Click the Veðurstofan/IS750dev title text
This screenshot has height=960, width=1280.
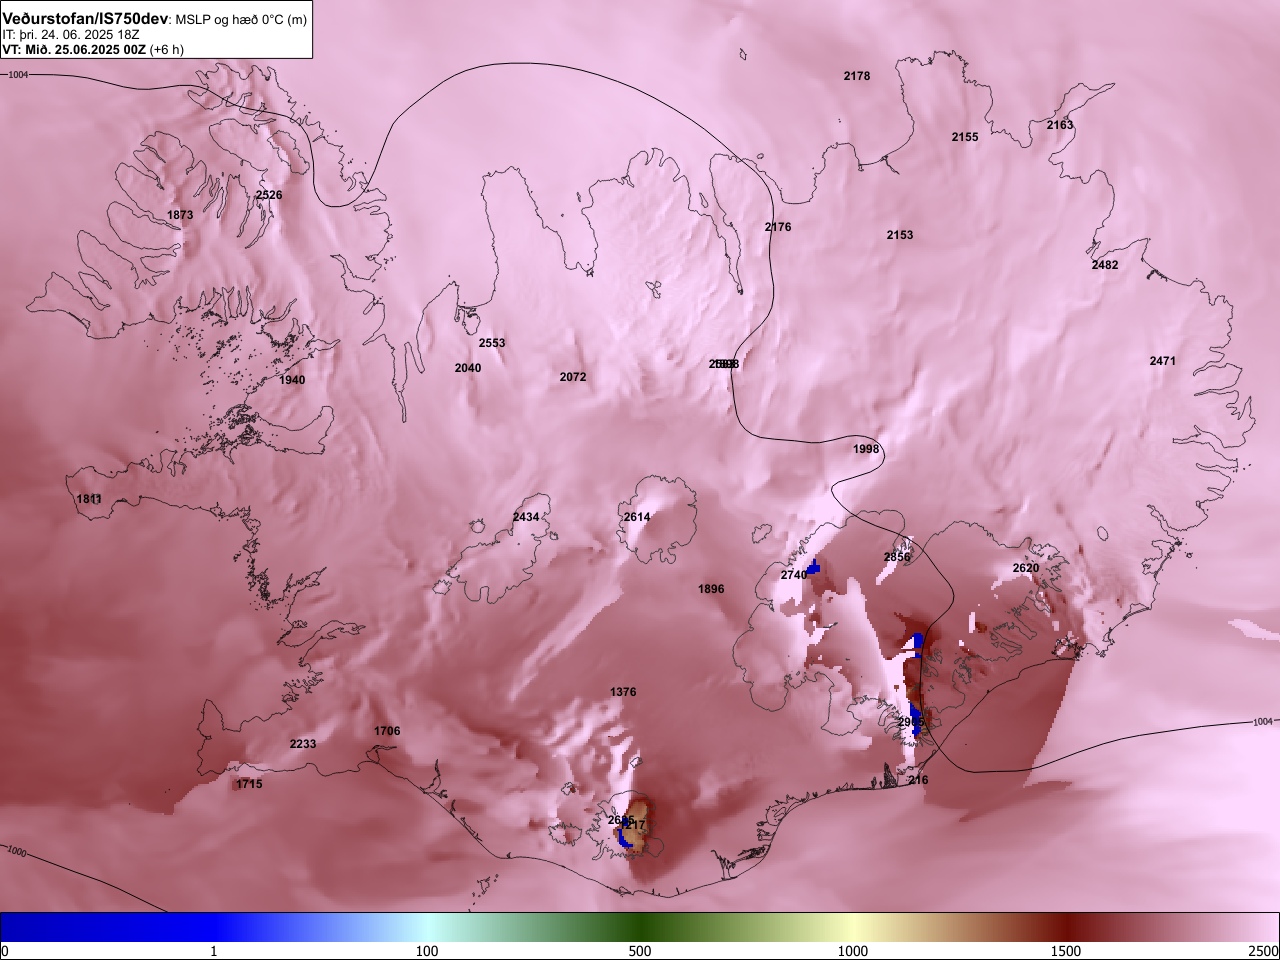point(86,19)
